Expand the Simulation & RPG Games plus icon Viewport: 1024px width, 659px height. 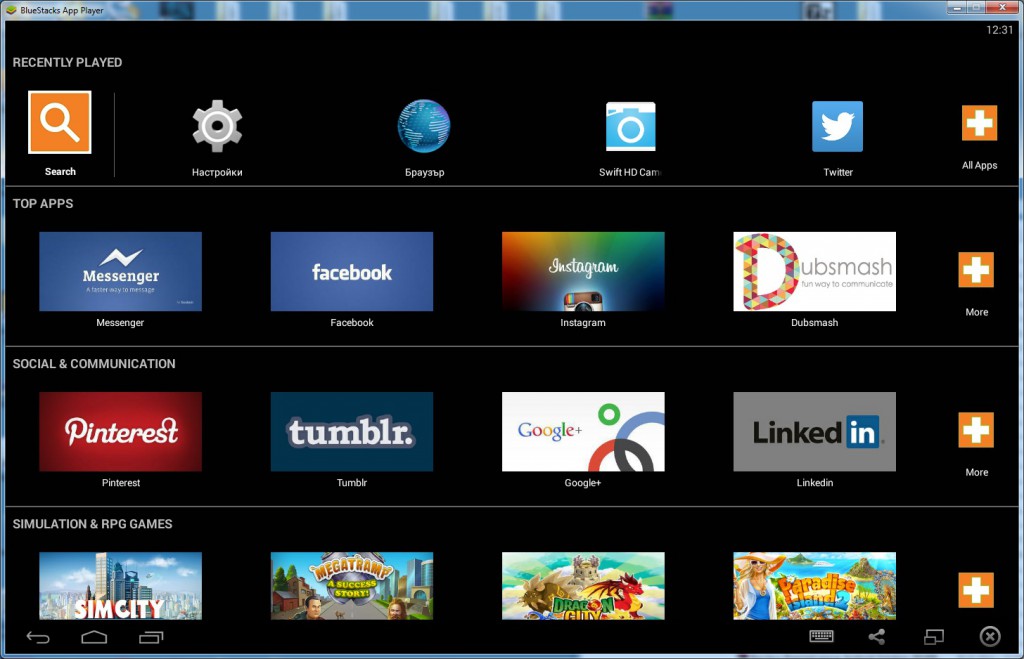tap(976, 590)
